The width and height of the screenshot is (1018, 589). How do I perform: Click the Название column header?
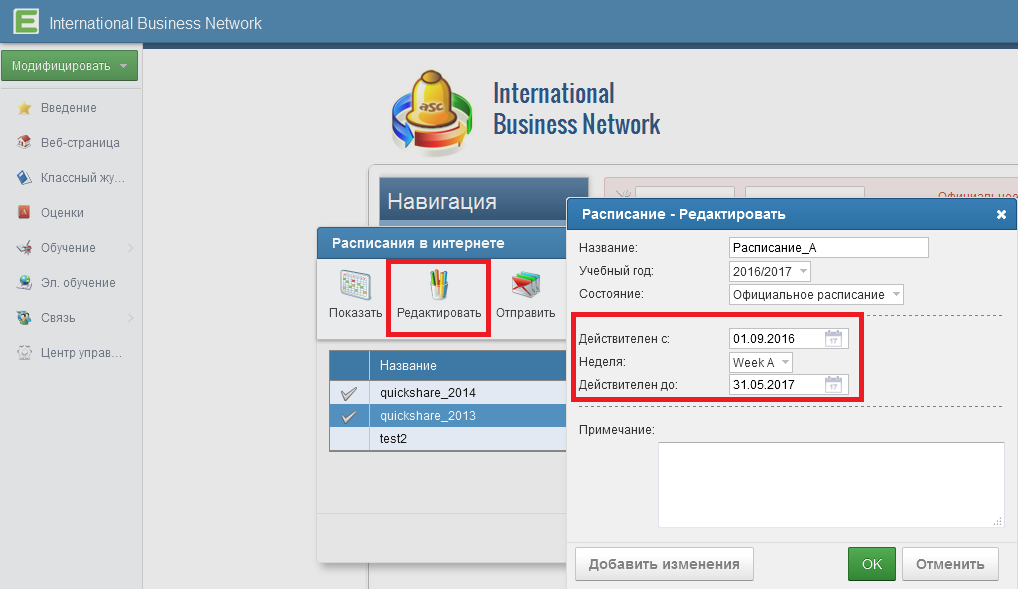[x=467, y=366]
